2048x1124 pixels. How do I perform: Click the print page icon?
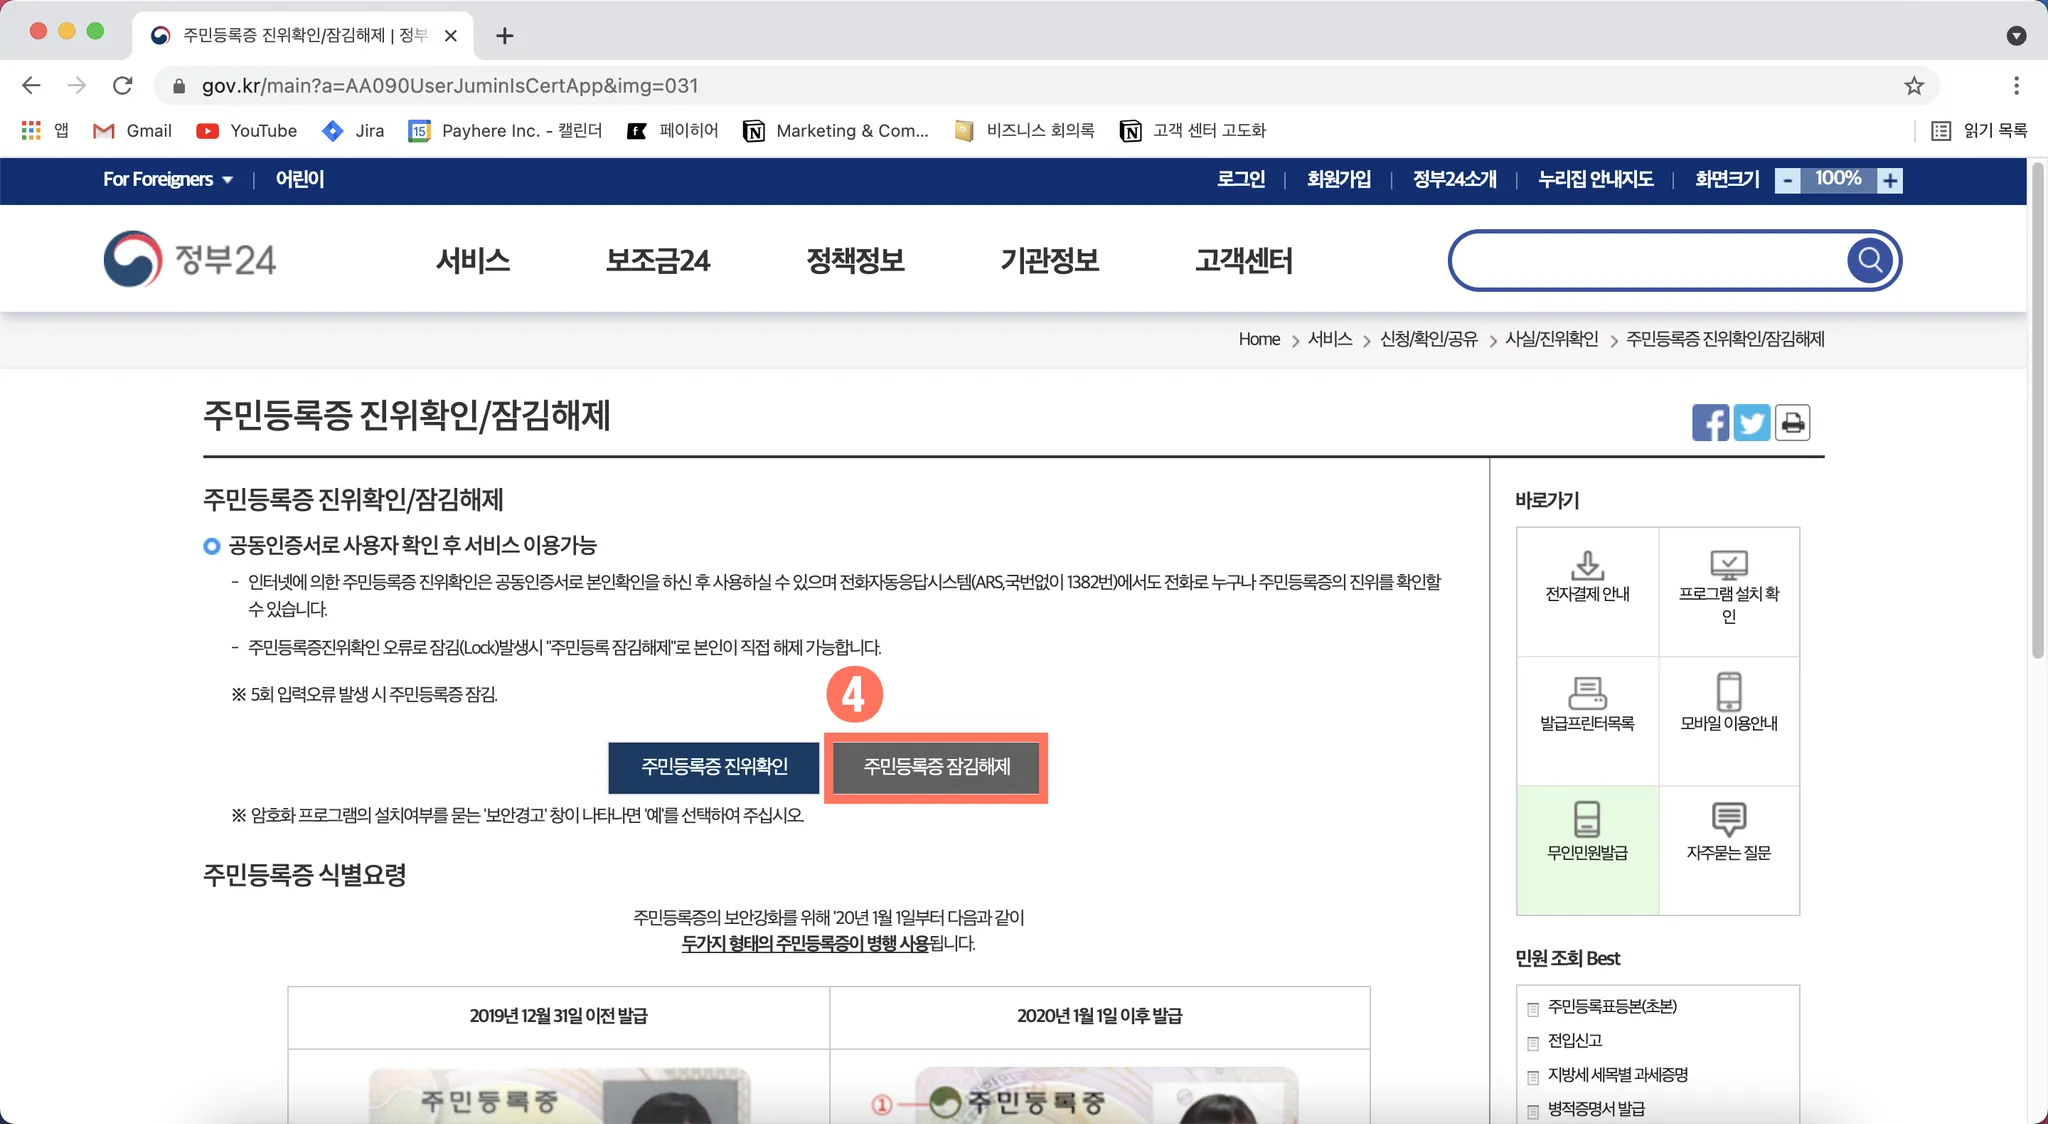pos(1793,423)
